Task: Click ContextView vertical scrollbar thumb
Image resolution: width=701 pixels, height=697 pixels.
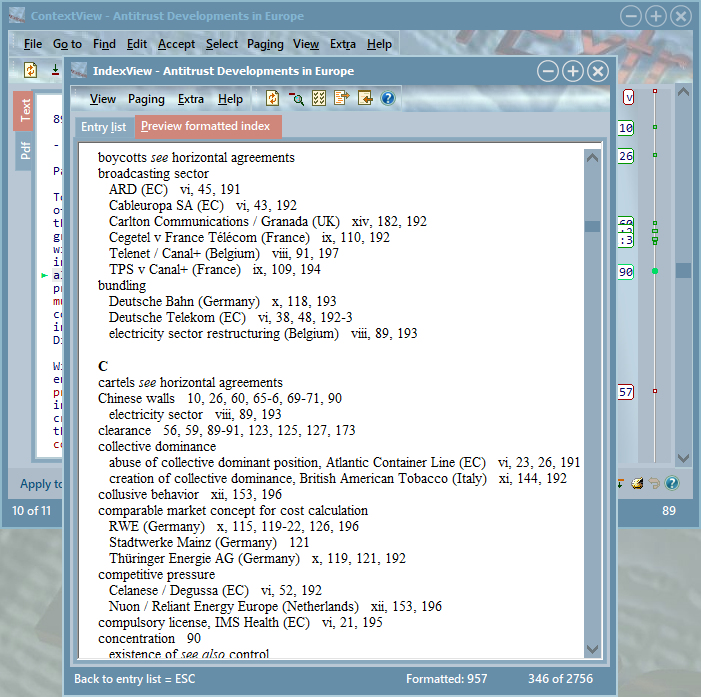Action: pyautogui.click(x=683, y=270)
